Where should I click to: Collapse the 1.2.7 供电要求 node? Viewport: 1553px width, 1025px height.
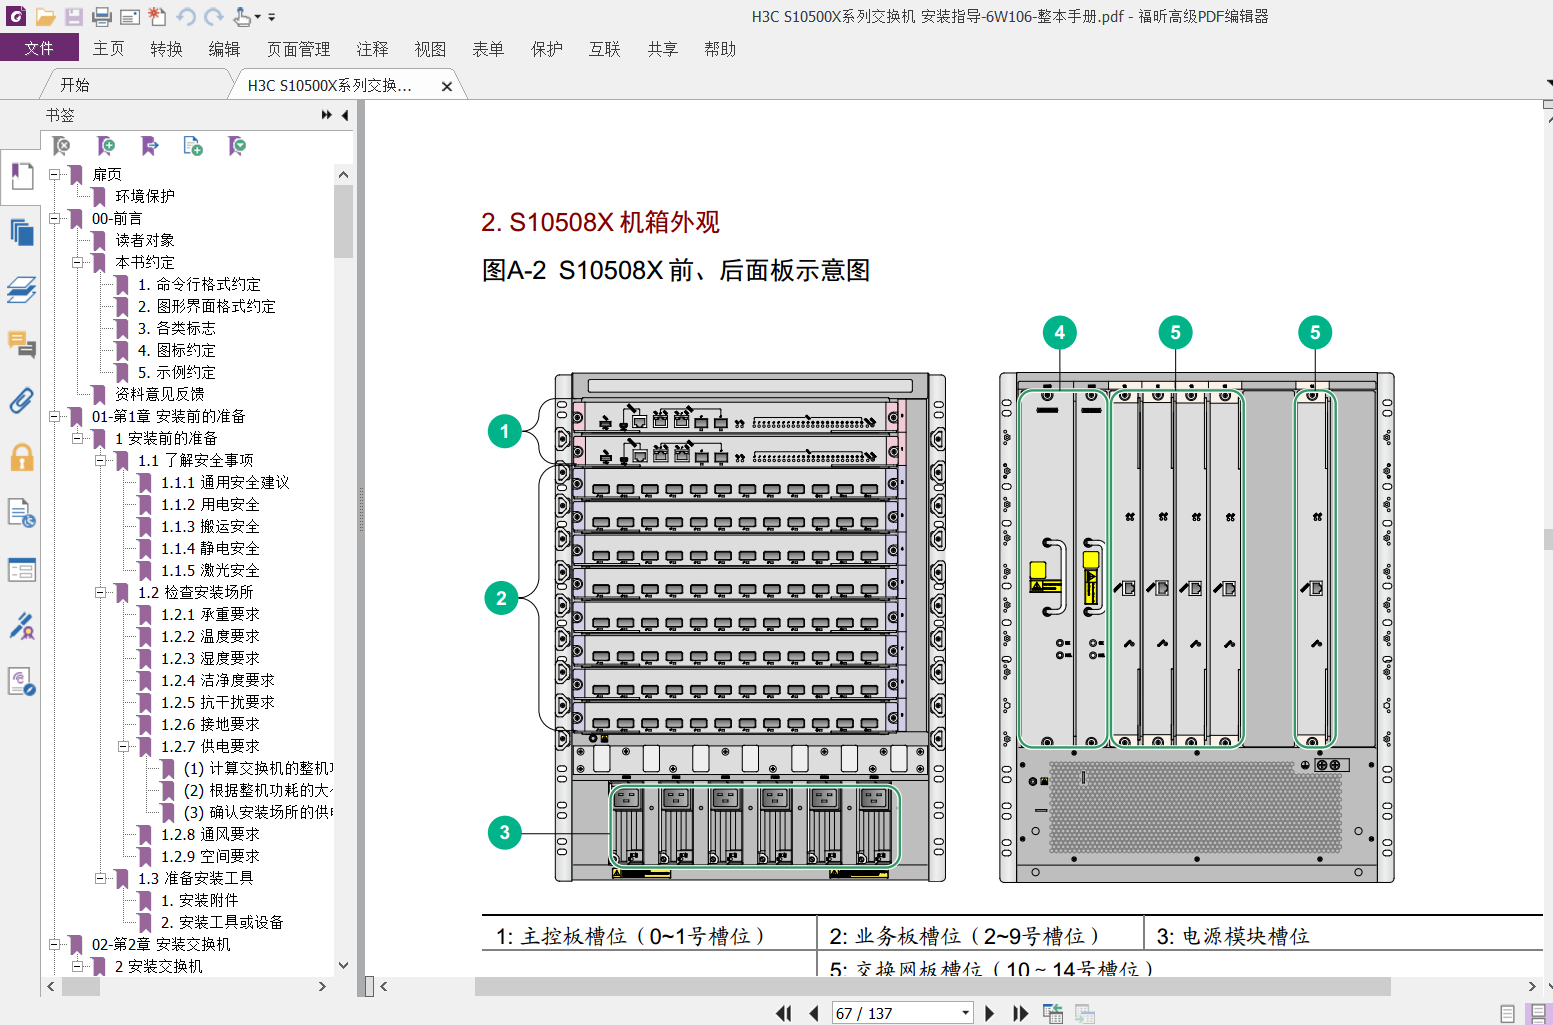(124, 746)
